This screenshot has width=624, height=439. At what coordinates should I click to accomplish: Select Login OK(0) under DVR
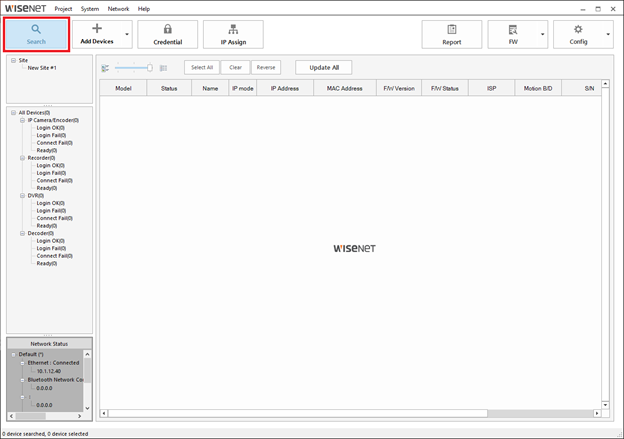(x=51, y=203)
